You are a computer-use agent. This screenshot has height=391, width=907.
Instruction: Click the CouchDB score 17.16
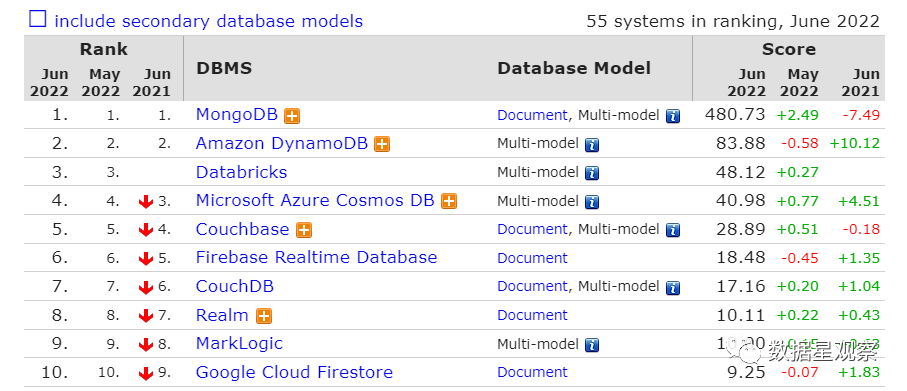(x=741, y=286)
